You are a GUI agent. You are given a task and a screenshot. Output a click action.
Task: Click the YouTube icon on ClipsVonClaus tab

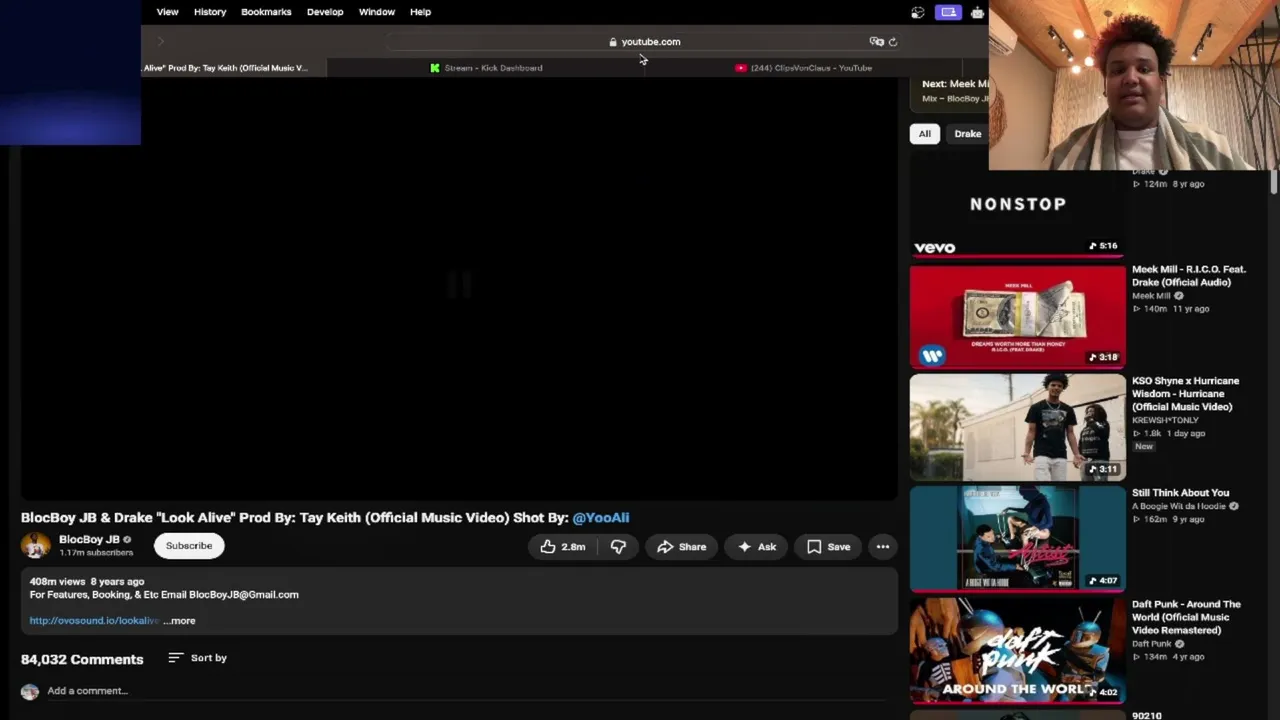[x=741, y=68]
